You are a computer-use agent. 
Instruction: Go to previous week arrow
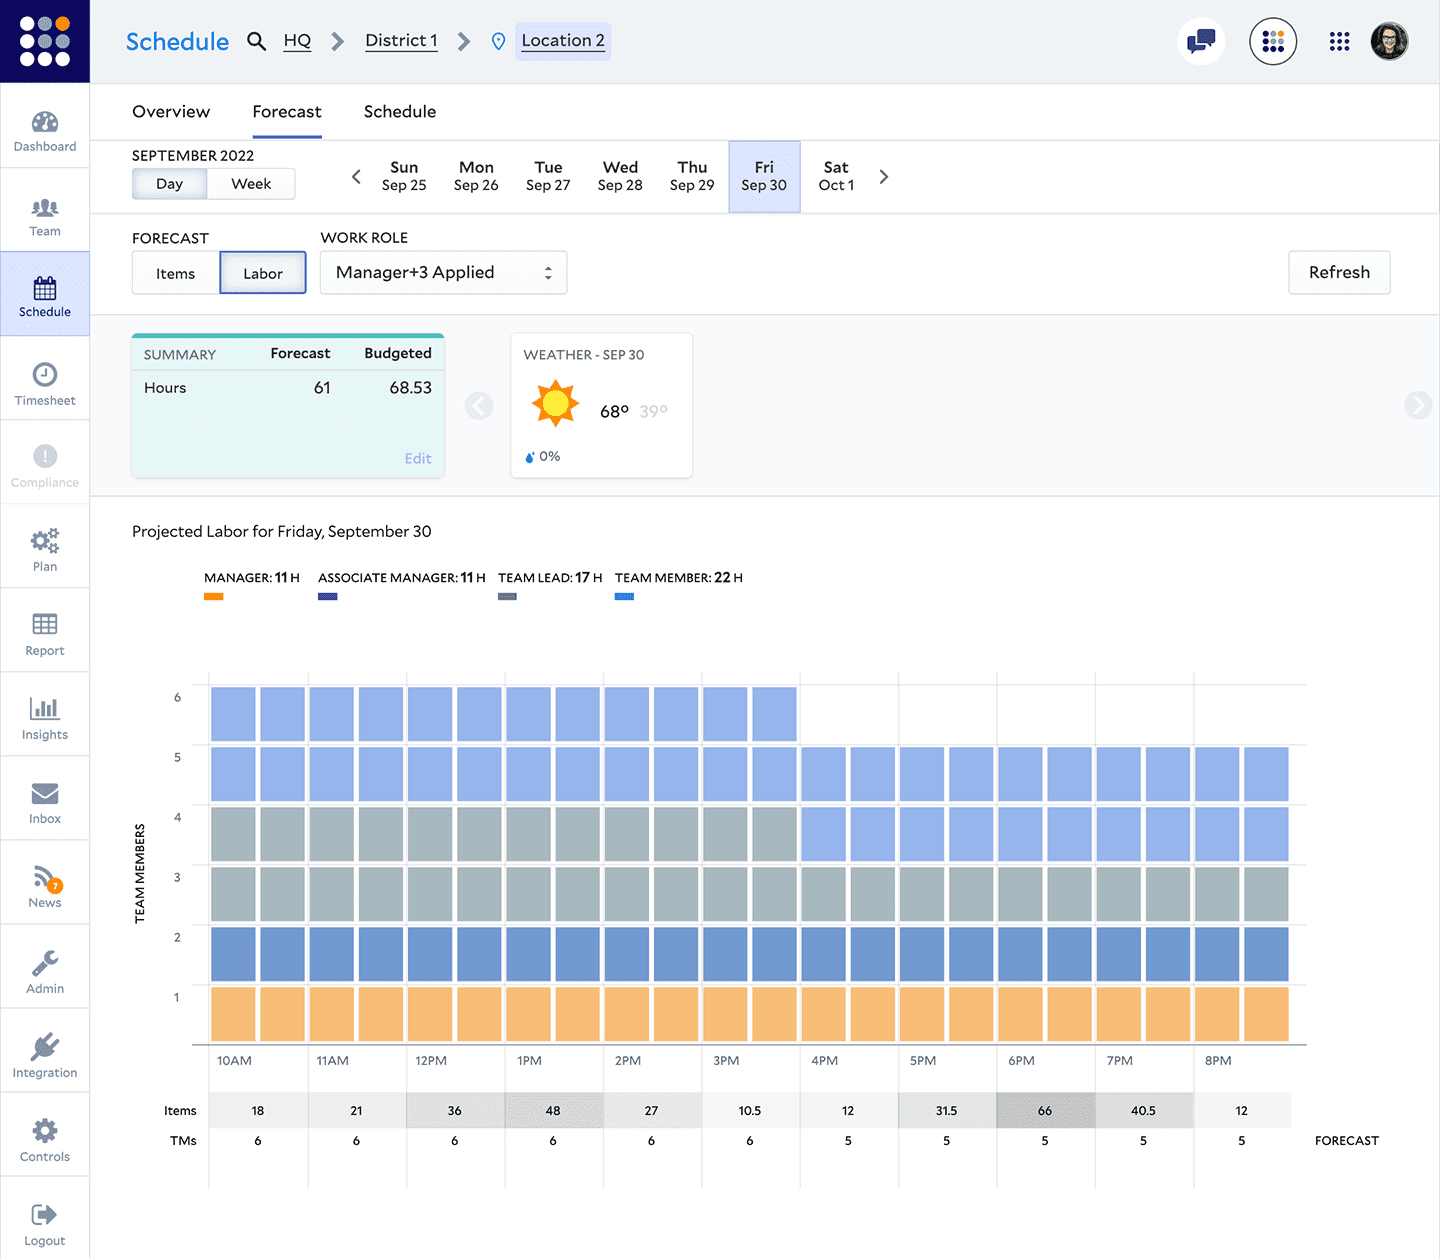(x=356, y=177)
